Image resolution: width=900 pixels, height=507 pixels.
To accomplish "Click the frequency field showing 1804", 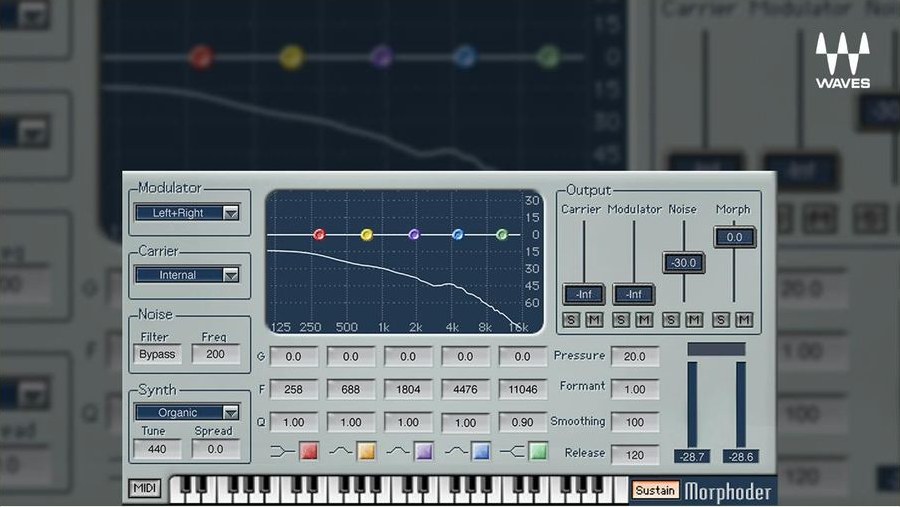I will point(408,389).
